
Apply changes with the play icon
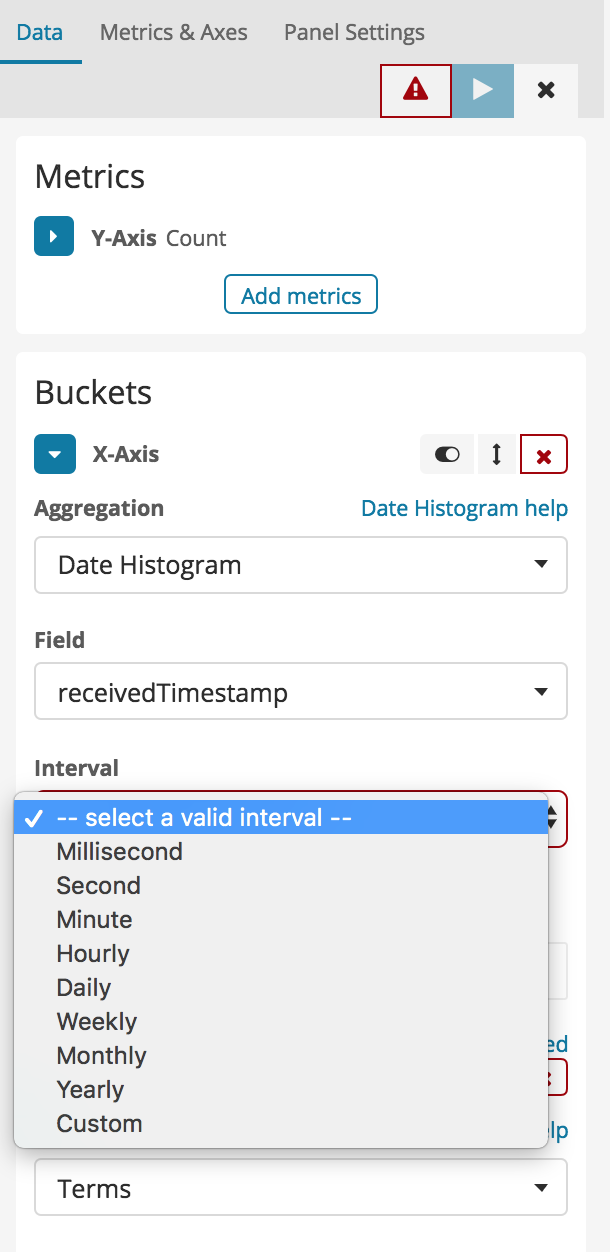[x=482, y=90]
